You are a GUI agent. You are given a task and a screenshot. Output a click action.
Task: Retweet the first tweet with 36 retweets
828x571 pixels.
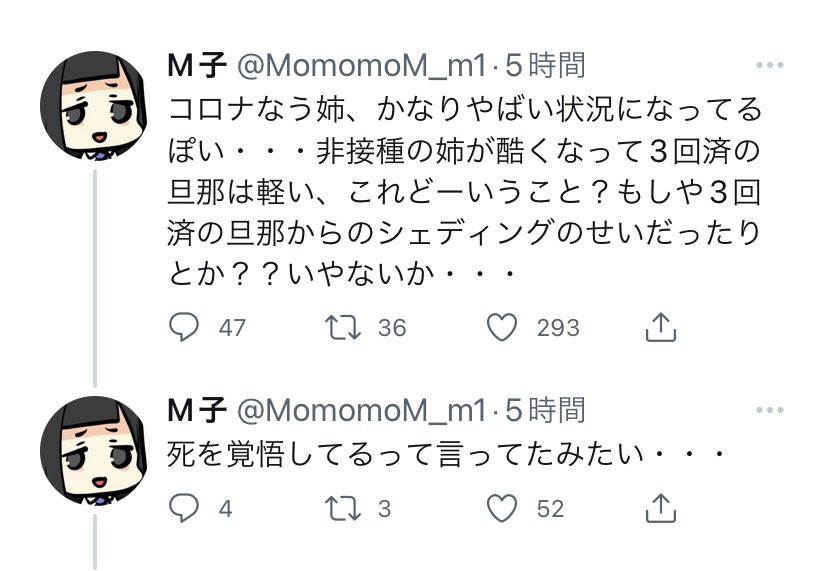pyautogui.click(x=343, y=327)
